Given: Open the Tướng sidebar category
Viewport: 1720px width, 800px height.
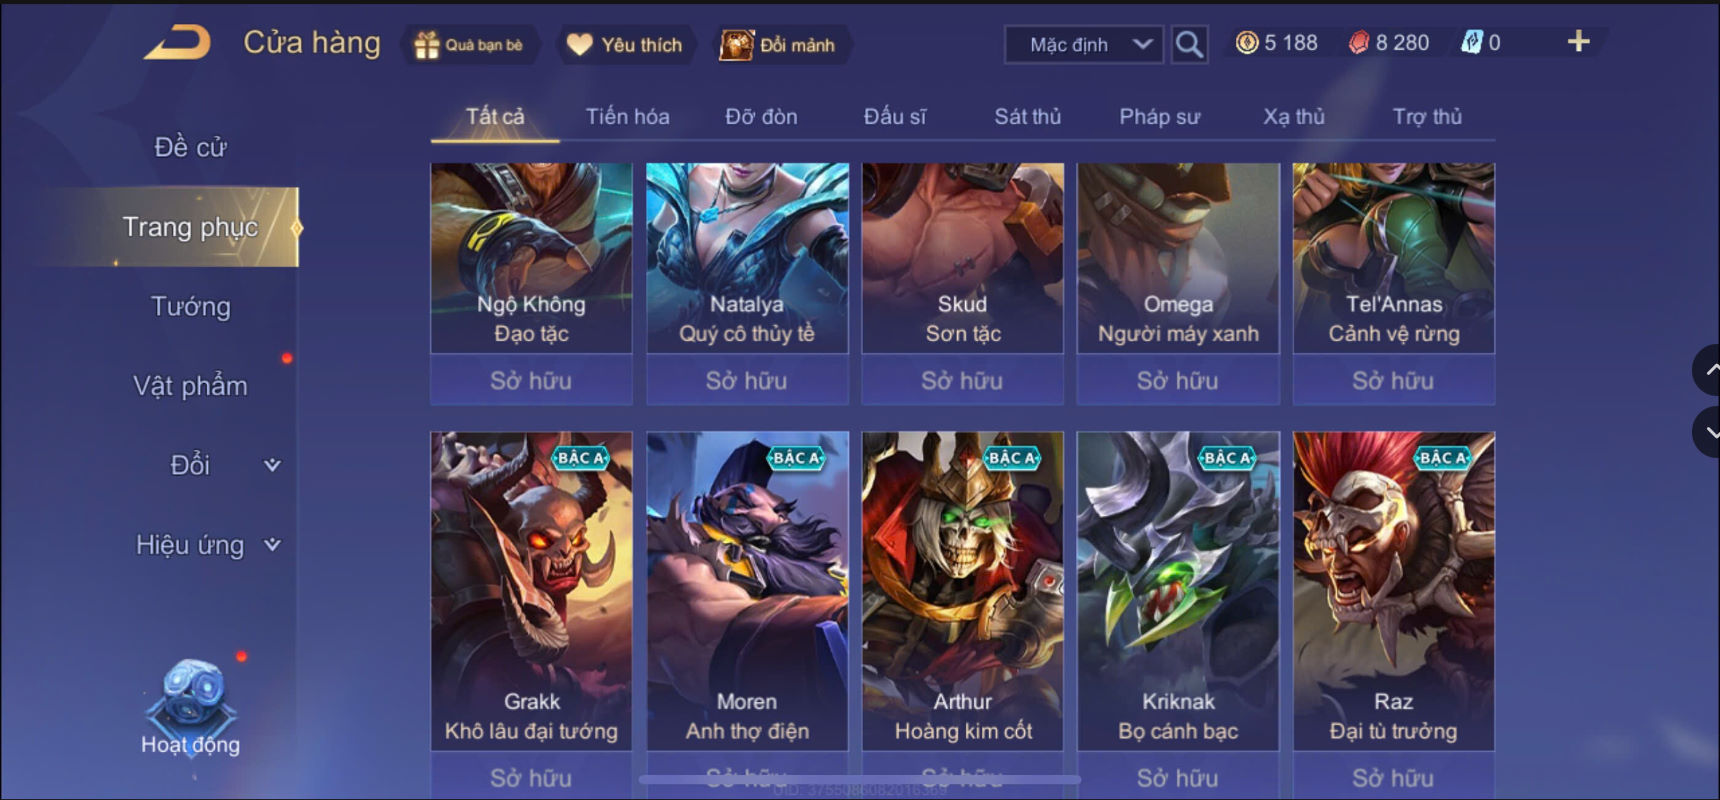Looking at the screenshot, I should click(x=190, y=306).
